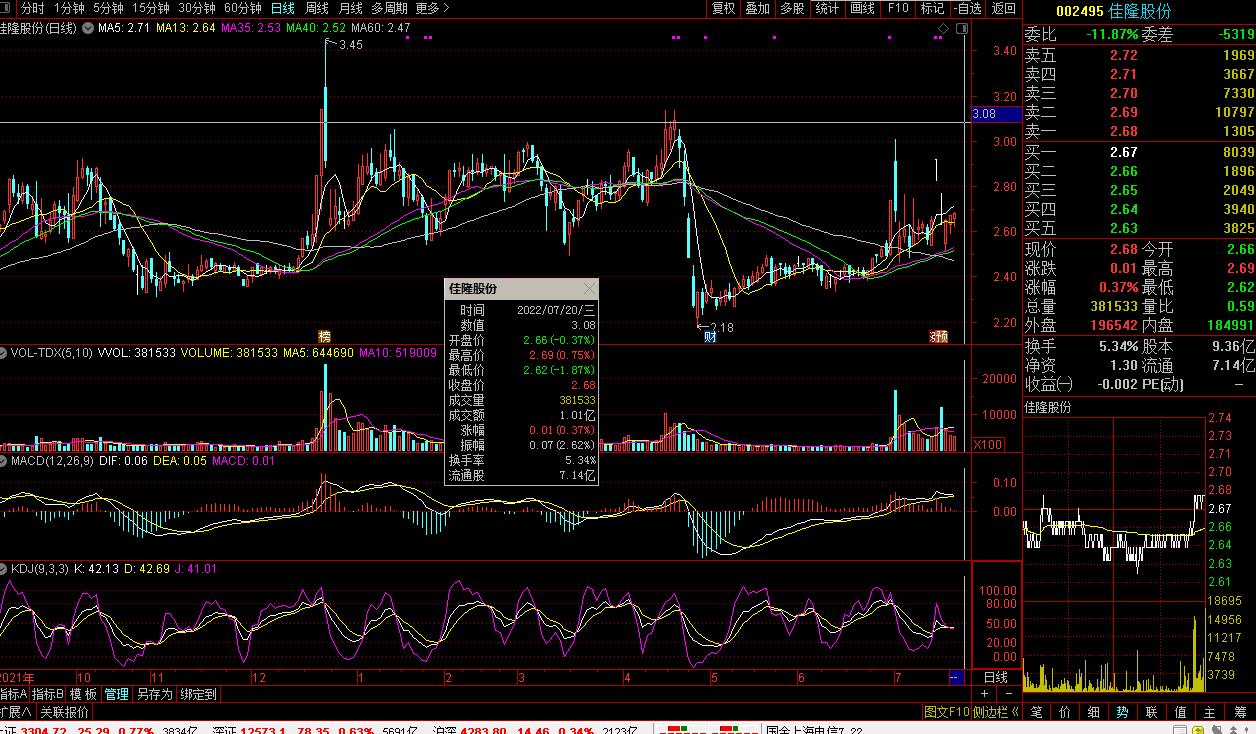Screen dimensions: 1256x734
Task: Click the 卖五 price 2.72
Action: click(x=1124, y=56)
